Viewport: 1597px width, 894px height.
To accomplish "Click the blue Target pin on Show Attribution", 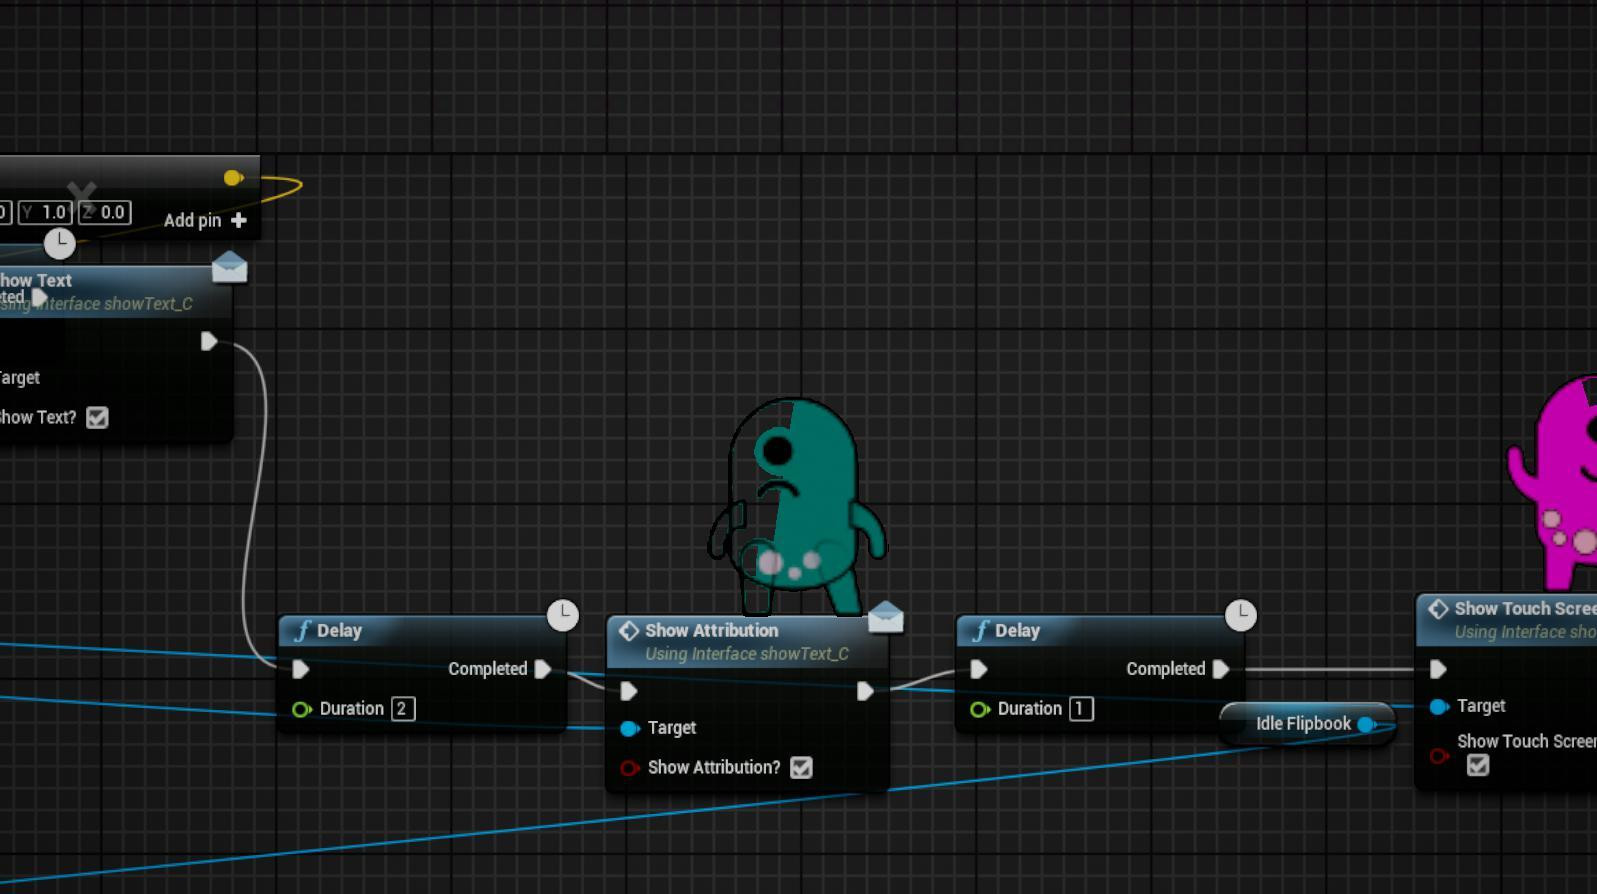I will point(630,729).
